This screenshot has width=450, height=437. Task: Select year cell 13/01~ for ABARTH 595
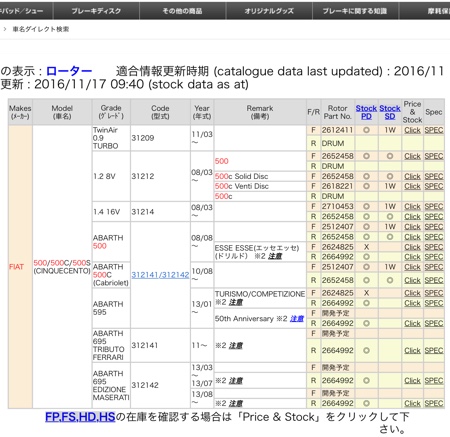pyautogui.click(x=202, y=308)
